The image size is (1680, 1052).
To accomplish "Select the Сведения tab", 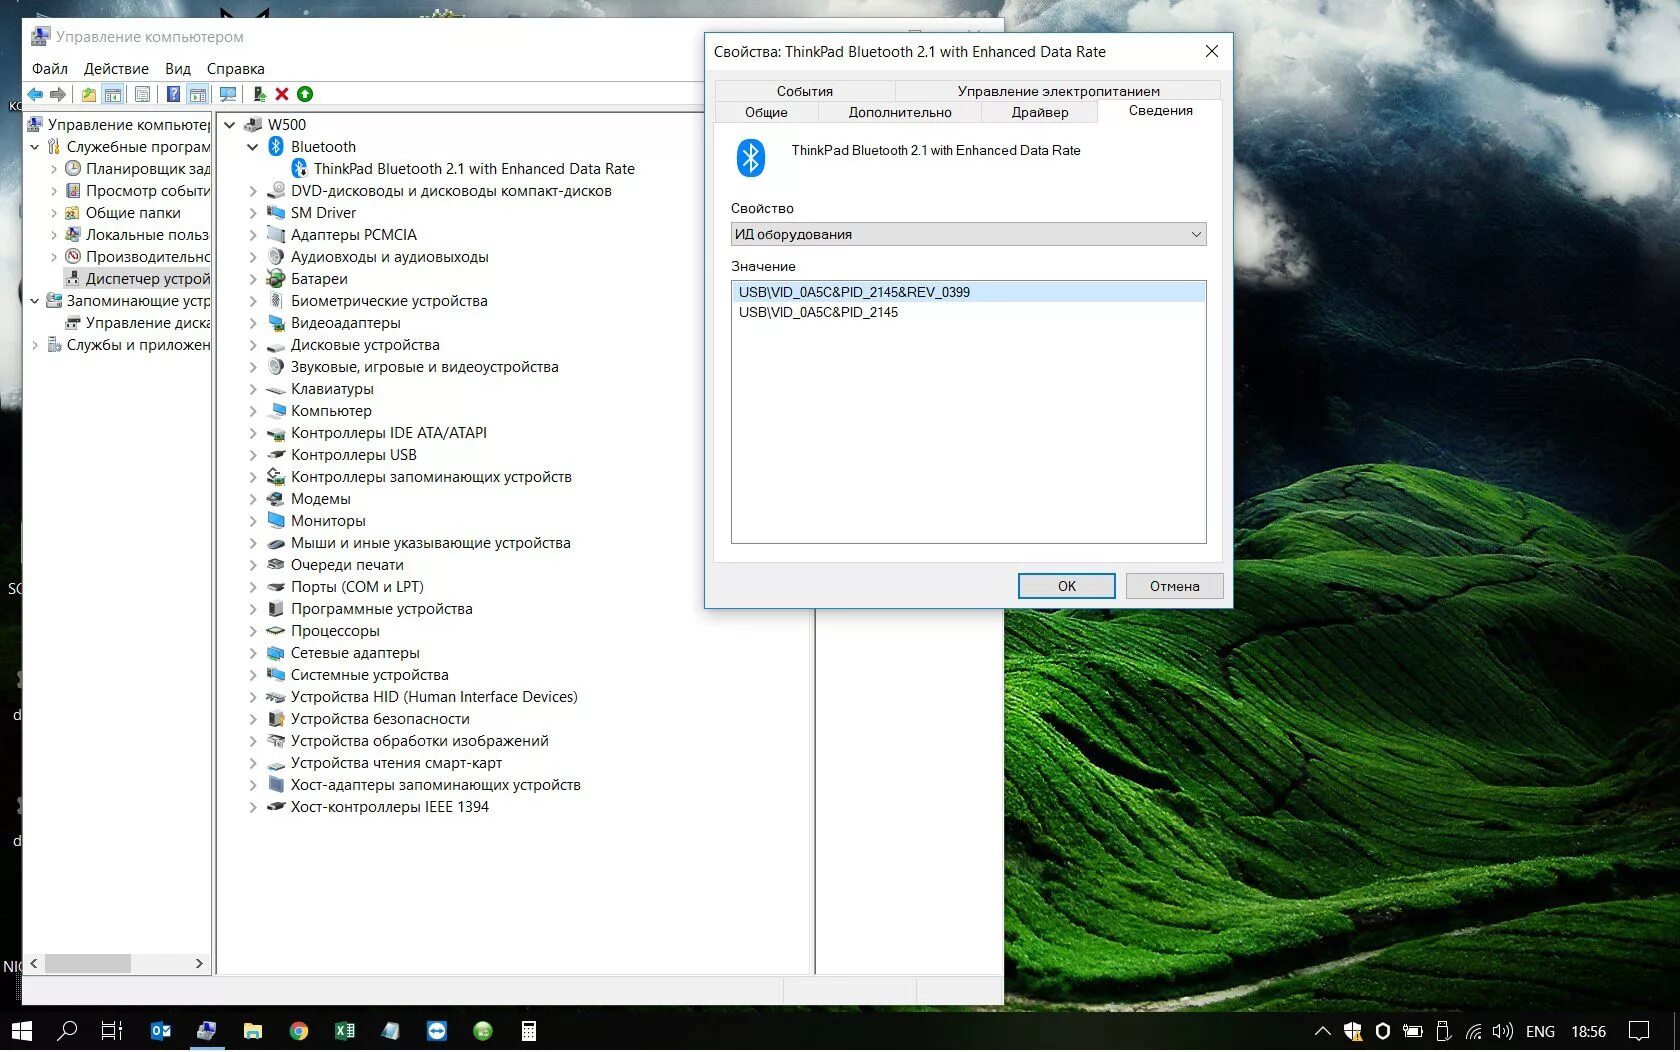I will 1160,111.
